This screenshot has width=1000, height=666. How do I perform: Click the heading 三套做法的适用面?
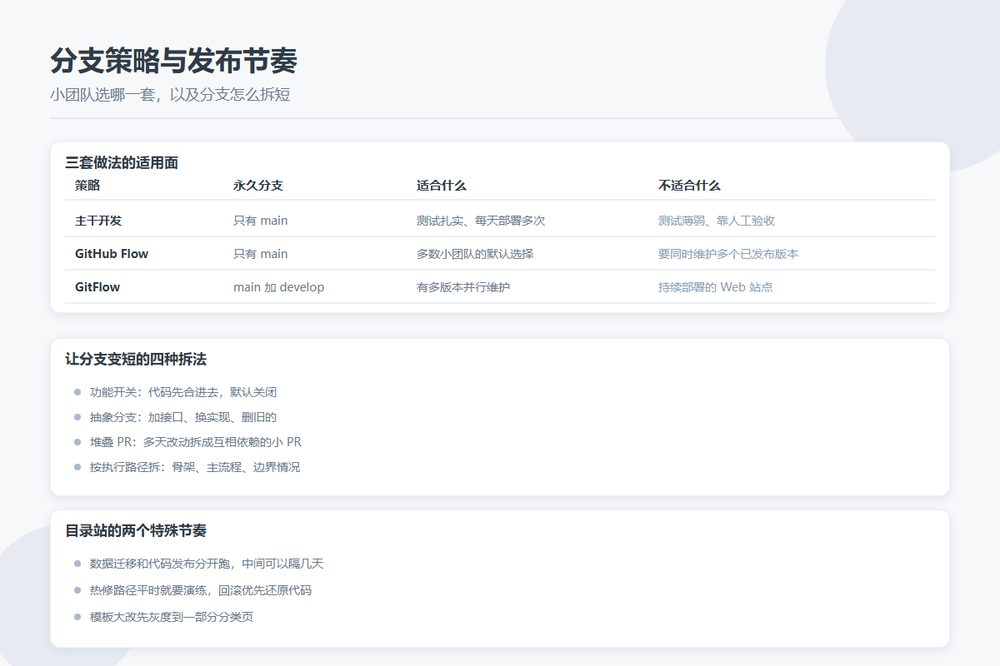121,163
